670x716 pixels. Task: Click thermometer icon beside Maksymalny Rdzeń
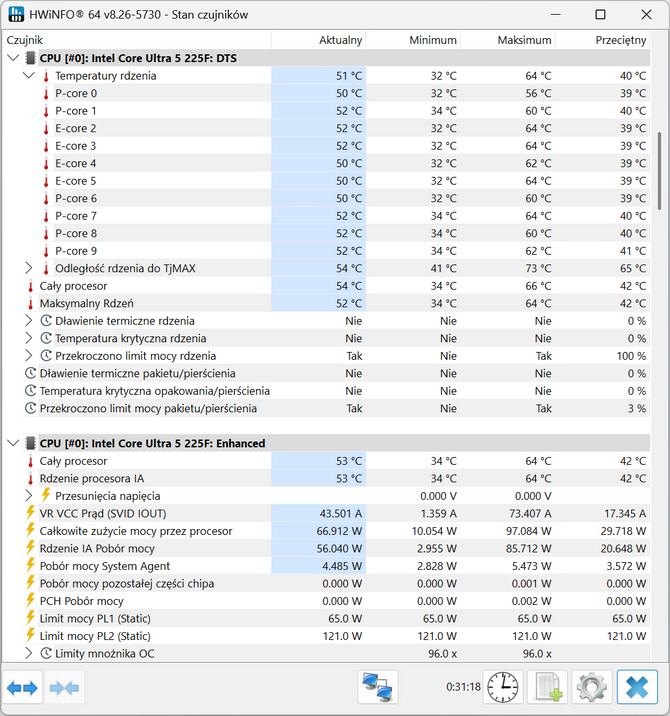pos(31,304)
